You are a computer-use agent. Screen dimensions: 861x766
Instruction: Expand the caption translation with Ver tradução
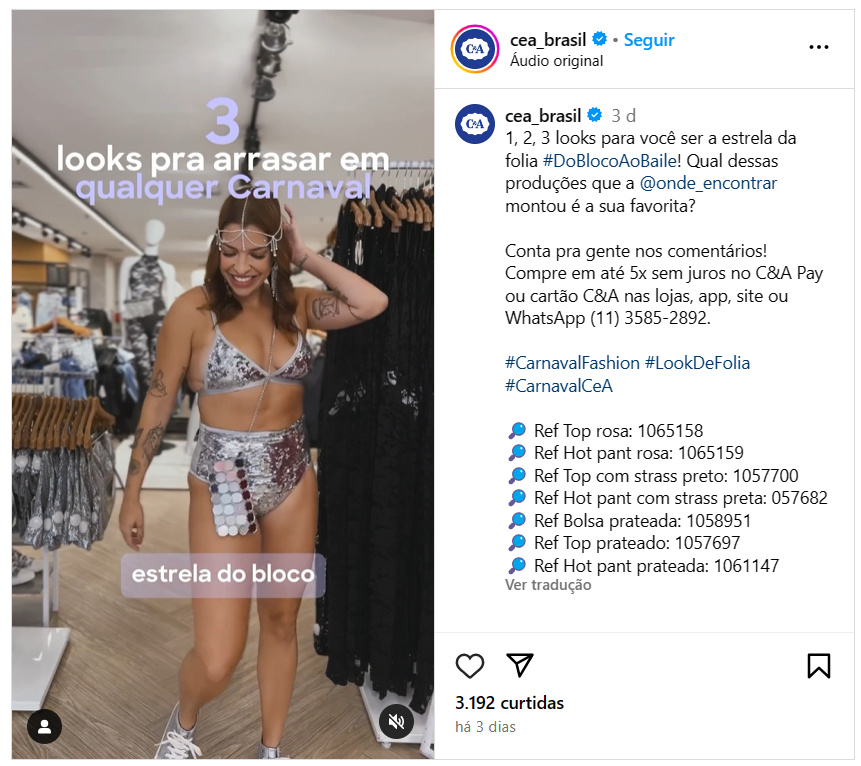pos(548,585)
